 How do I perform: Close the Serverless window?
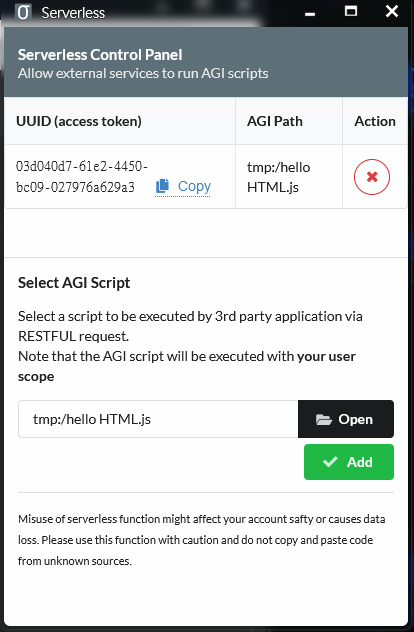click(x=392, y=12)
